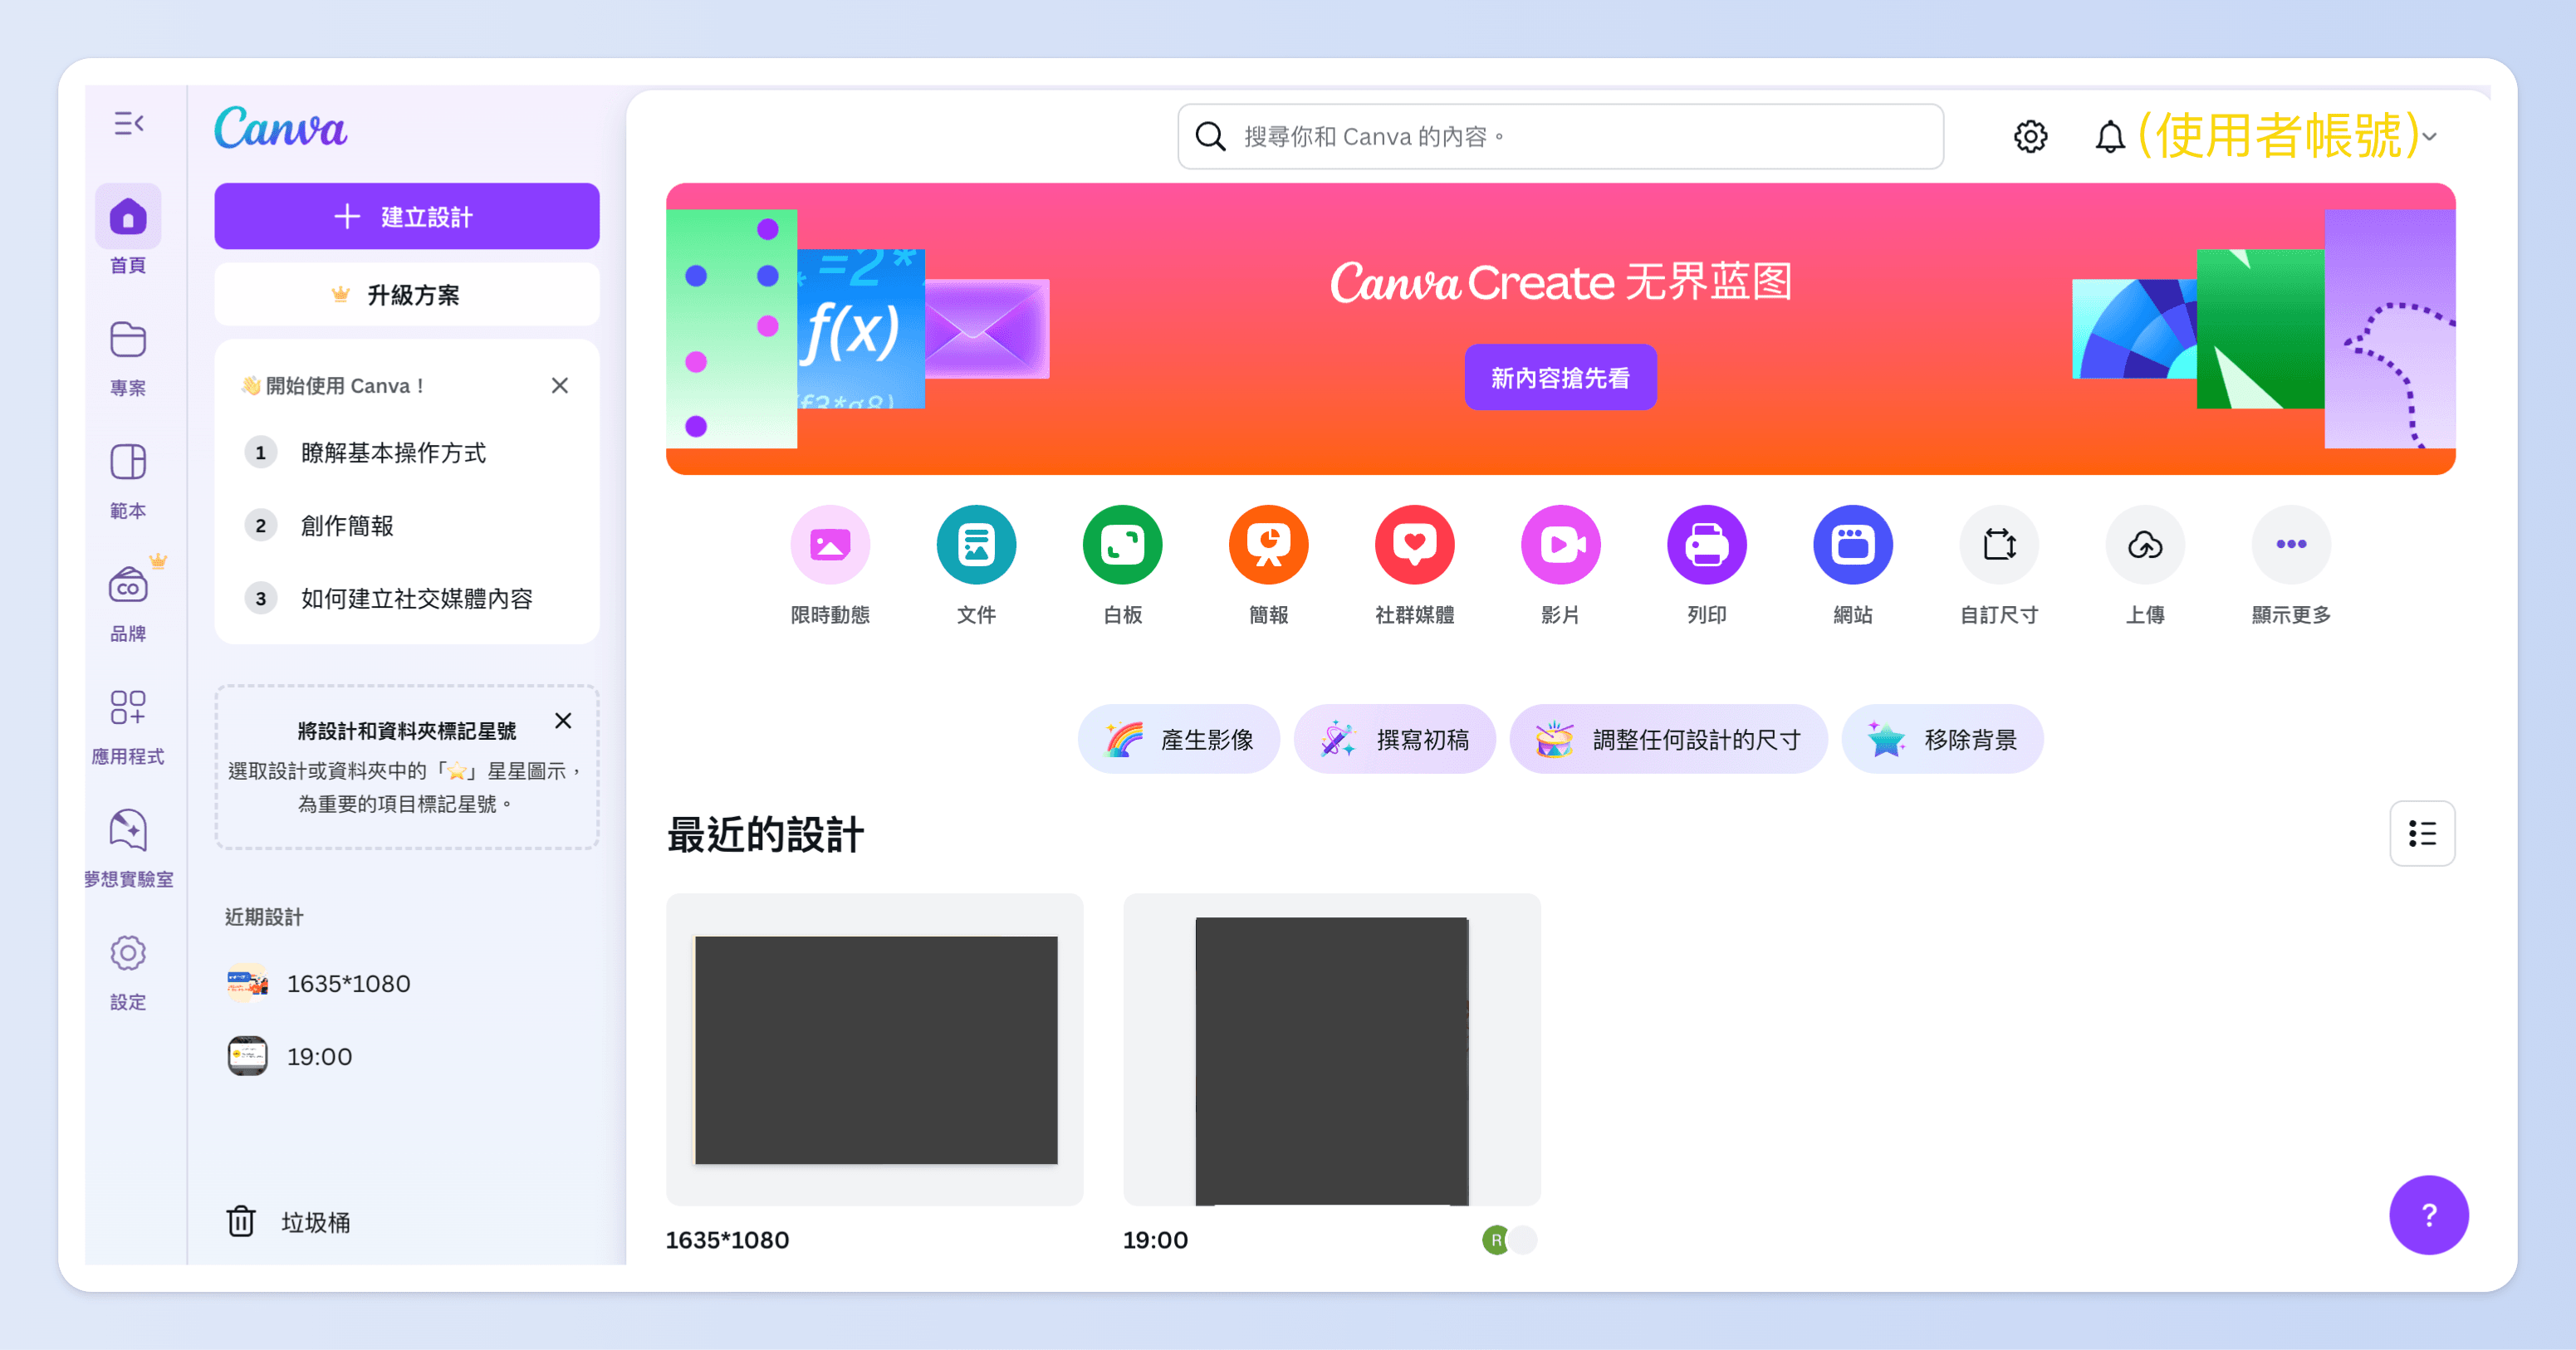2576x1350 pixels.
Task: Choose 自訂尺寸 custom size
Action: click(1998, 565)
